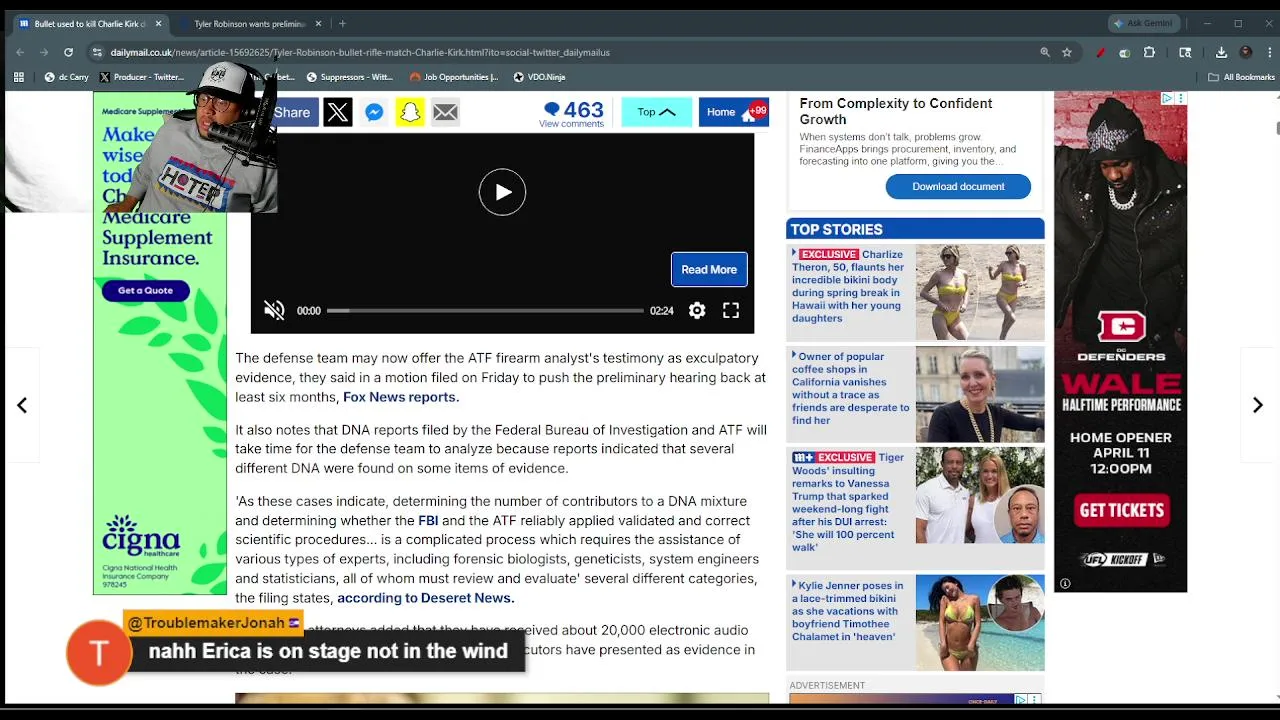Open video settings gear icon

click(x=697, y=311)
